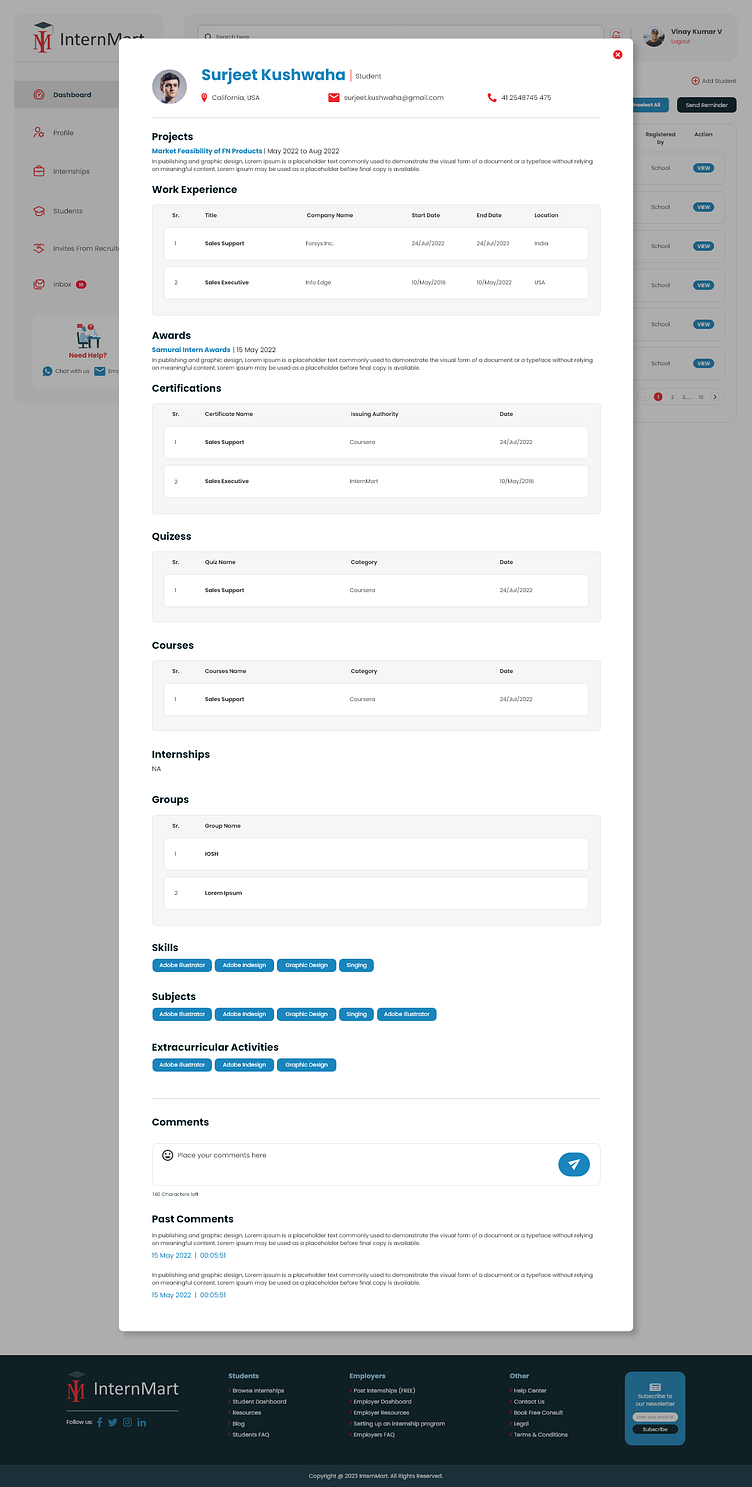This screenshot has width=752, height=1487.
Task: Click Surjeet Kushwaha's profile photo
Action: click(169, 87)
